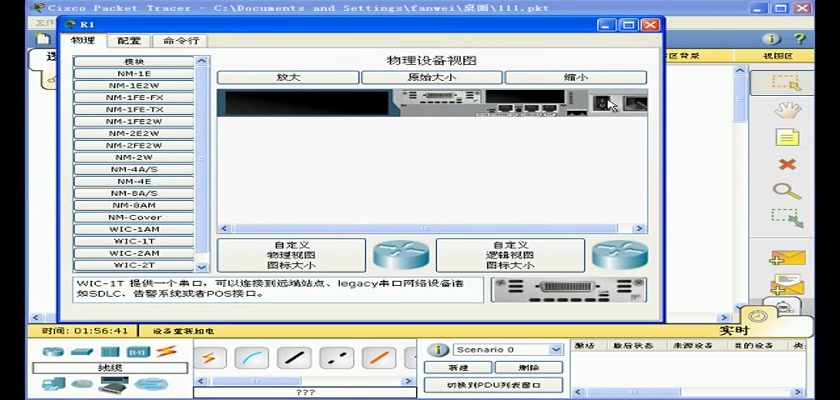The image size is (840, 400).
Task: Switch to the 配置 tab
Action: tap(129, 41)
